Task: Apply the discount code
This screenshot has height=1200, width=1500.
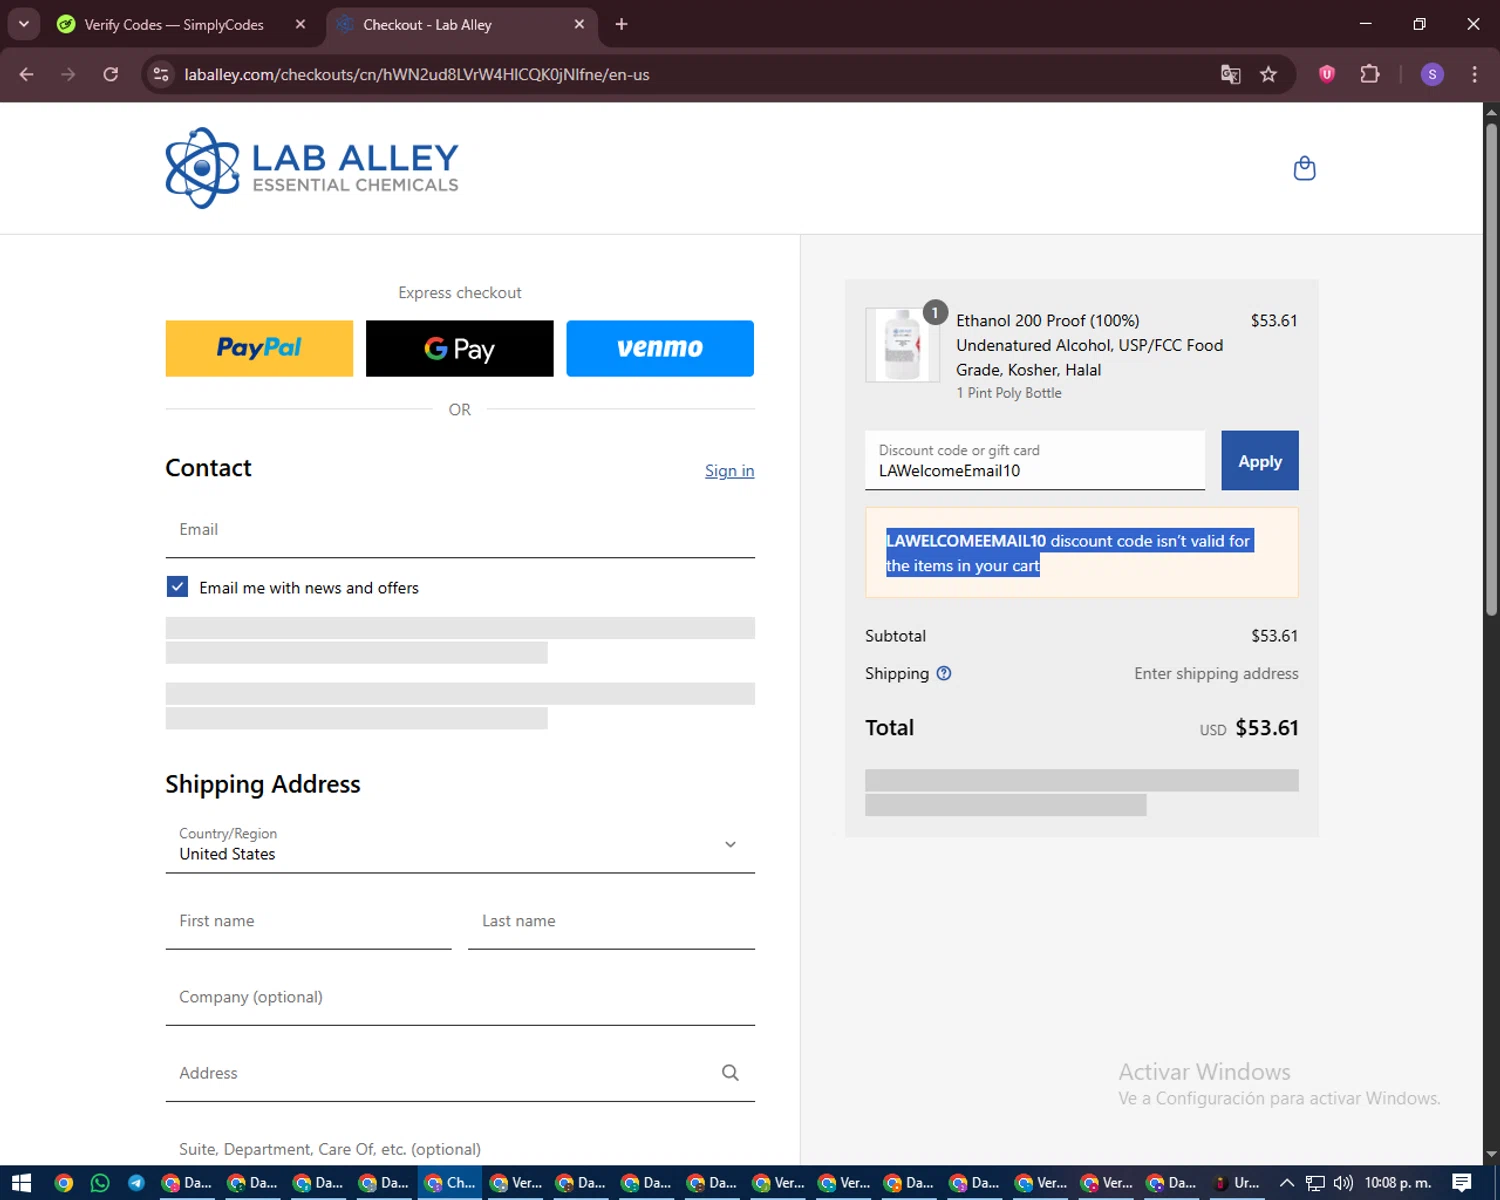Action: (x=1260, y=461)
